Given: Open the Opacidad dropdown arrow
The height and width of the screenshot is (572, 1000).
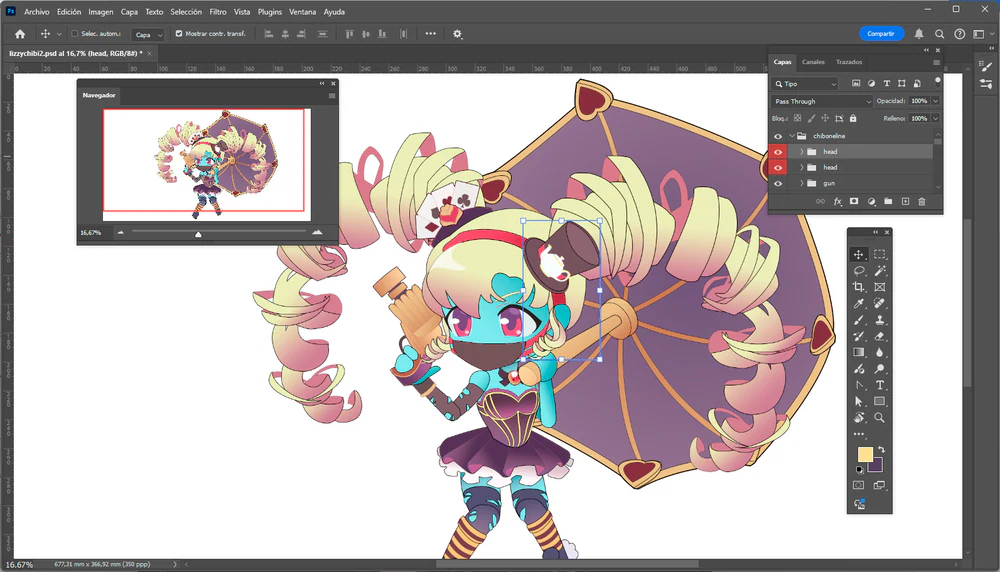Looking at the screenshot, I should tap(936, 101).
